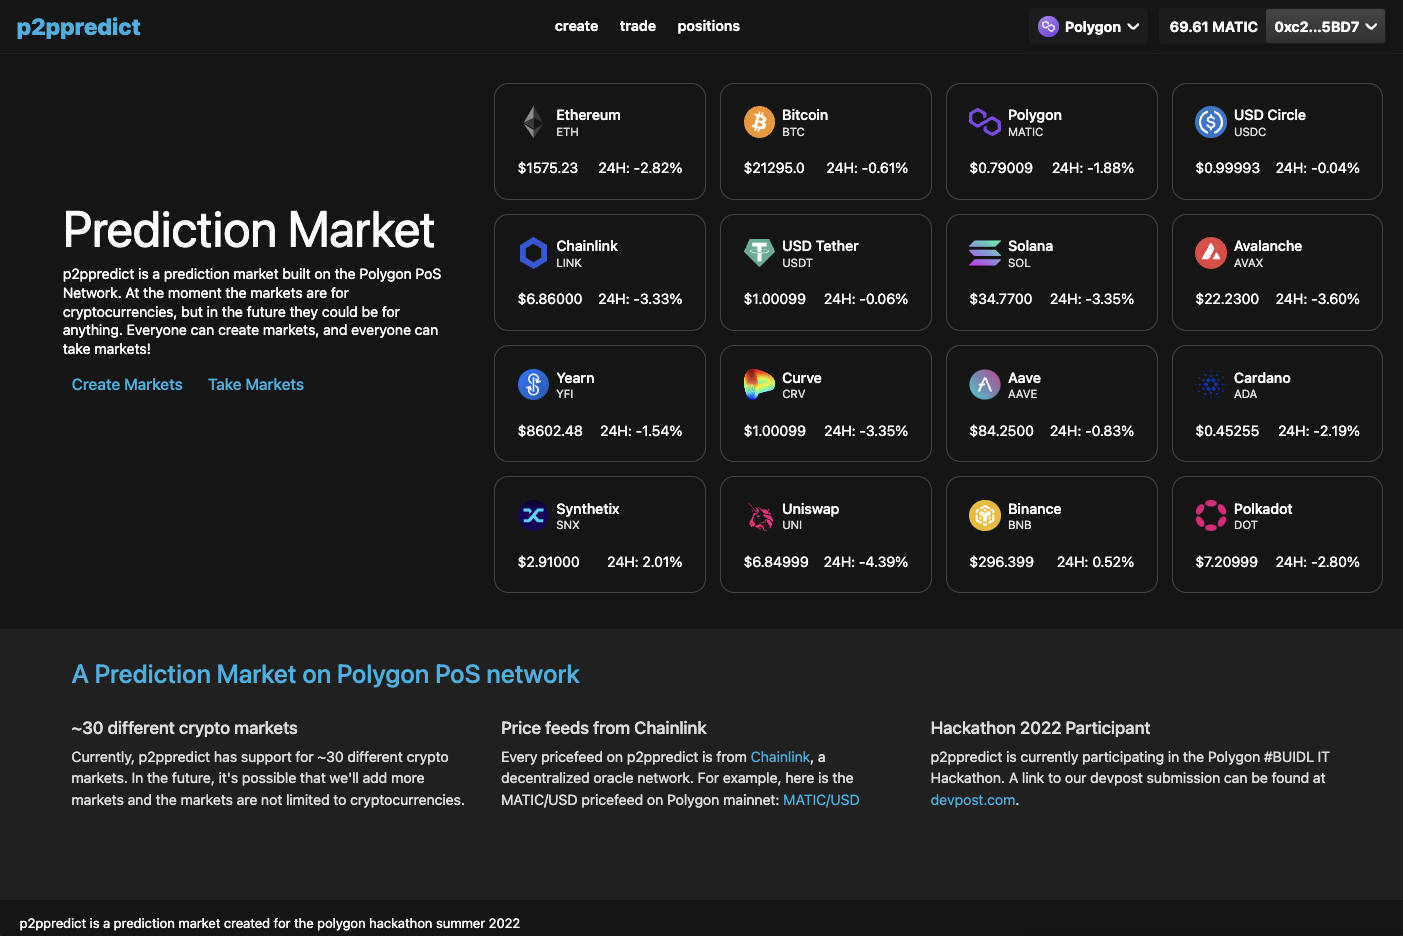Click the p2ppredict logo

79,27
